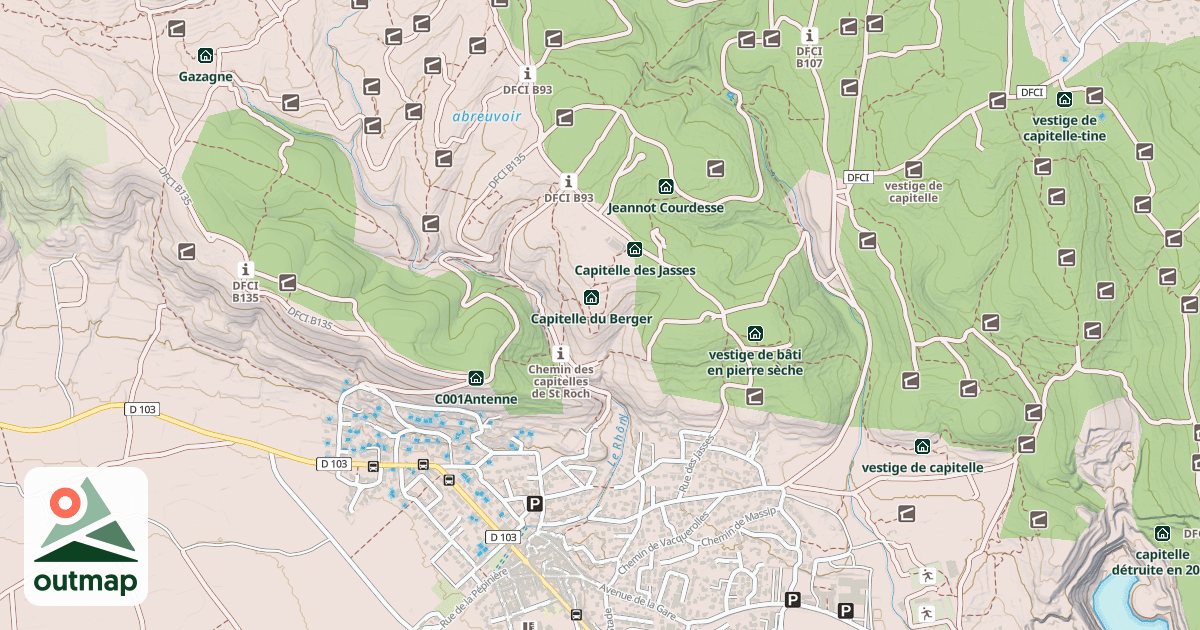Click the Chemin de Vacquerolles street label
The image size is (1200, 630).
point(664,542)
